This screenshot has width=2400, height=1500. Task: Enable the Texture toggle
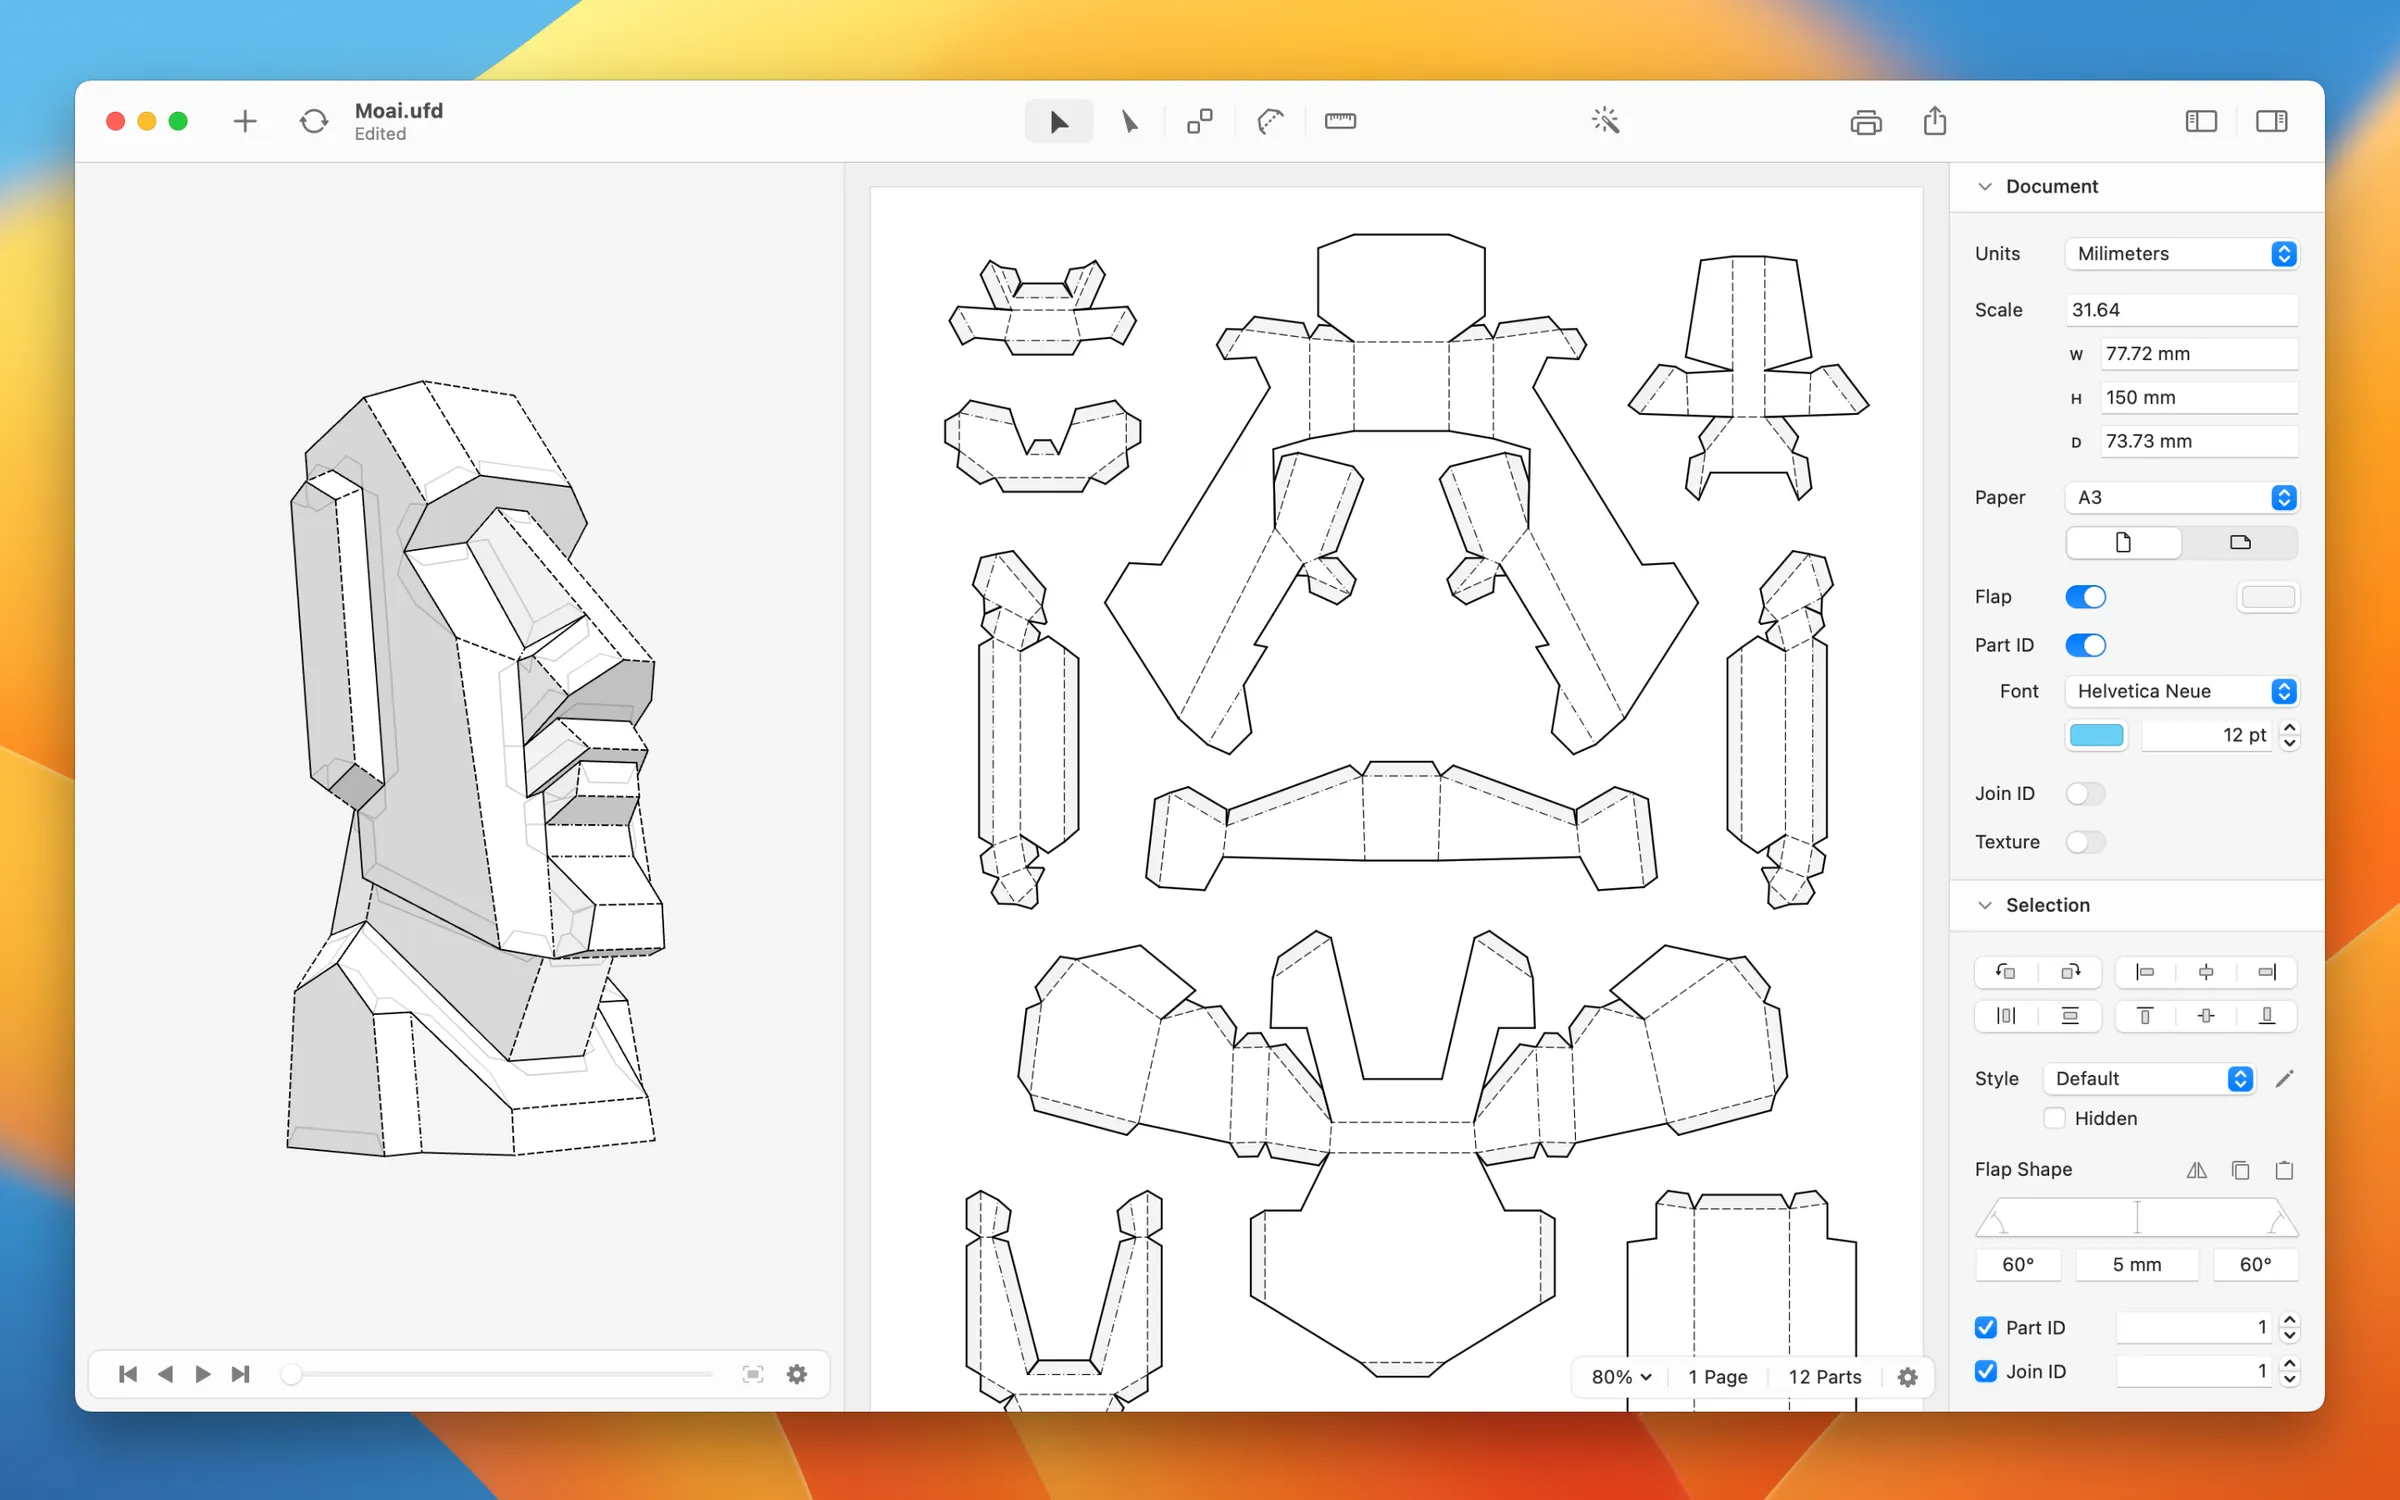tap(2086, 842)
